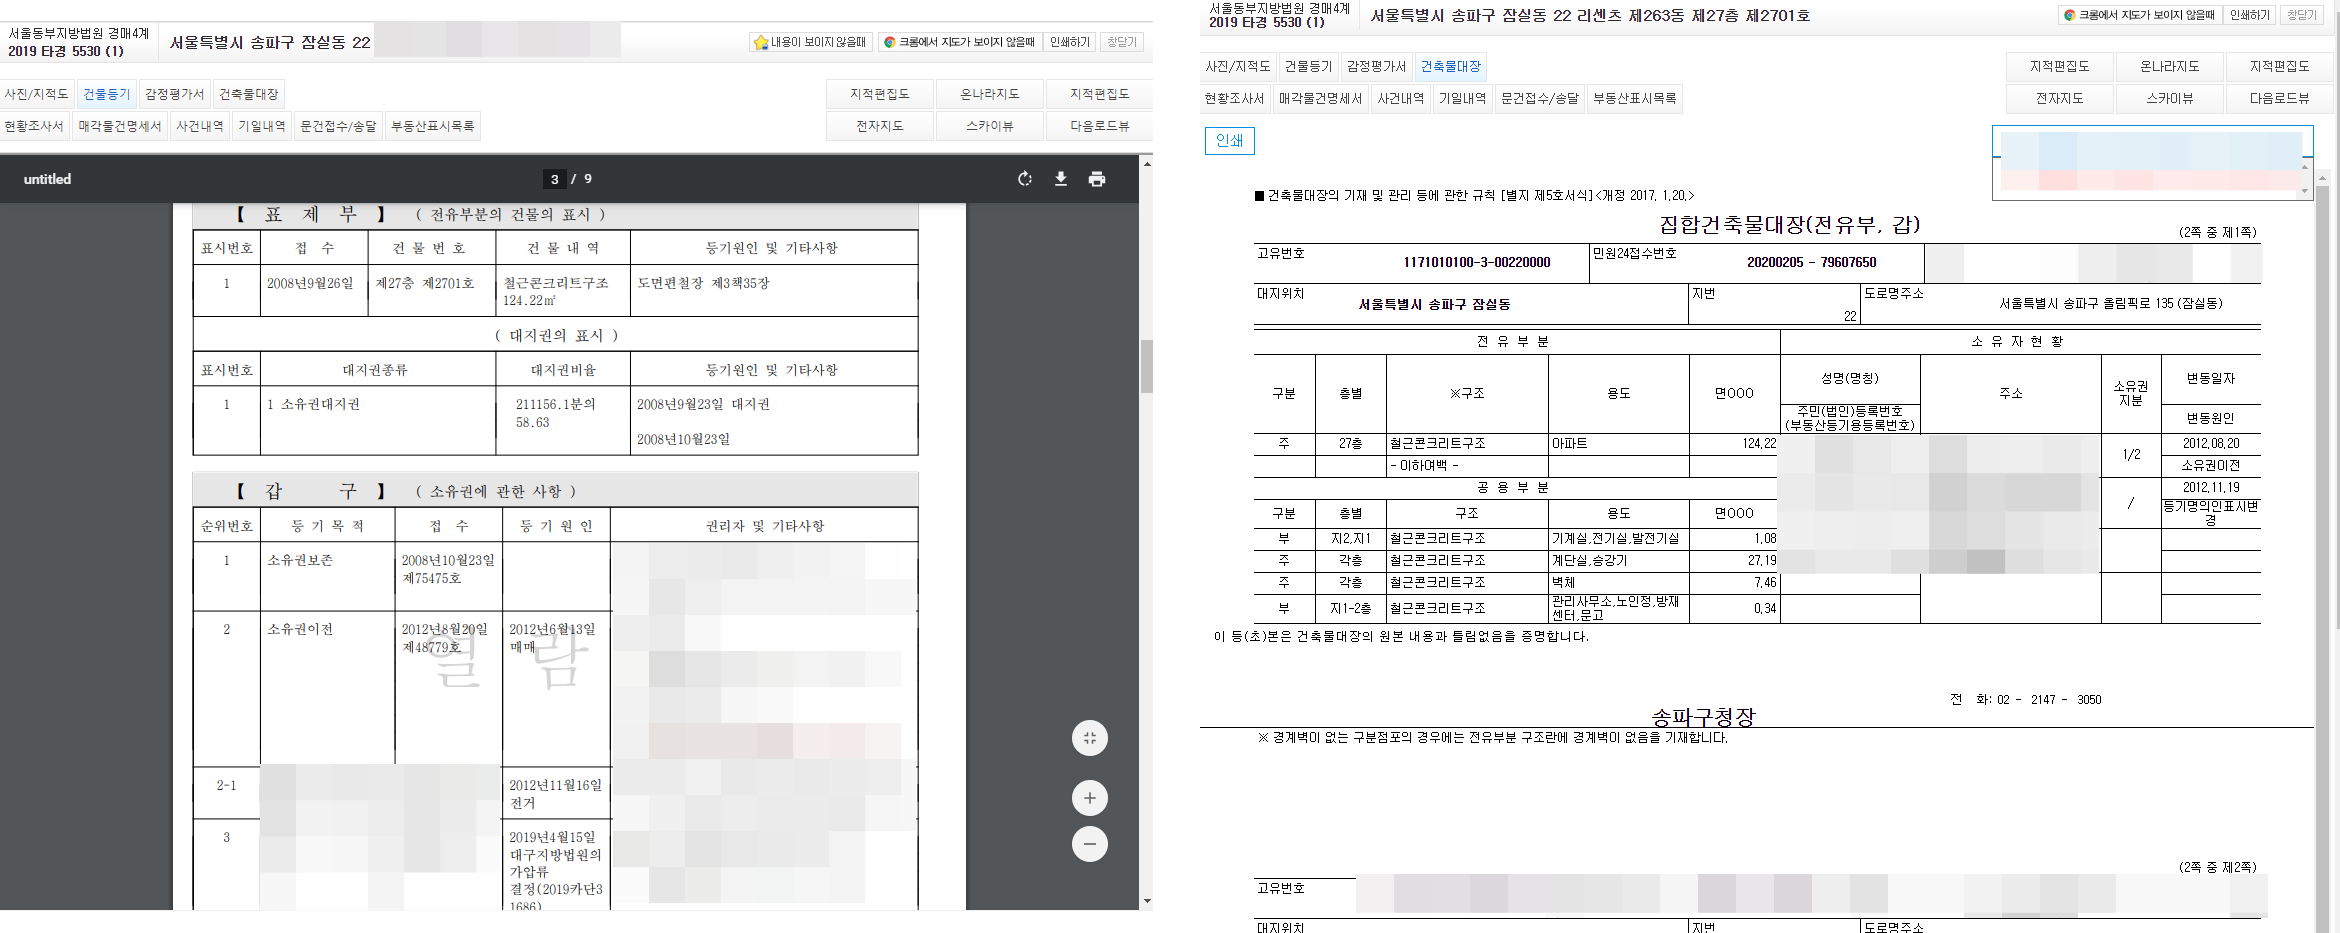Screen dimensions: 2340x933
Task: Open 온나라지도 in right window
Action: [x=2170, y=66]
